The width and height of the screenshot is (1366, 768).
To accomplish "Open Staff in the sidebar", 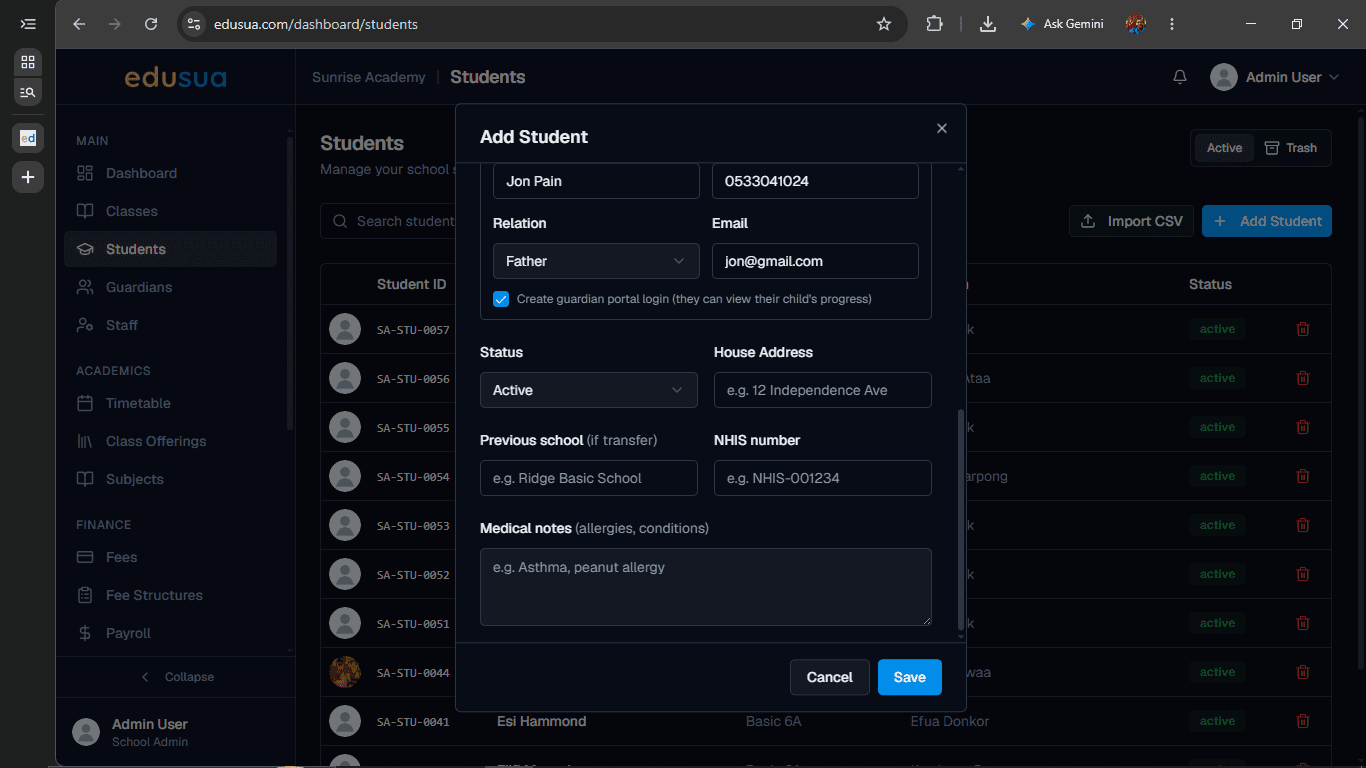I will click(170, 325).
